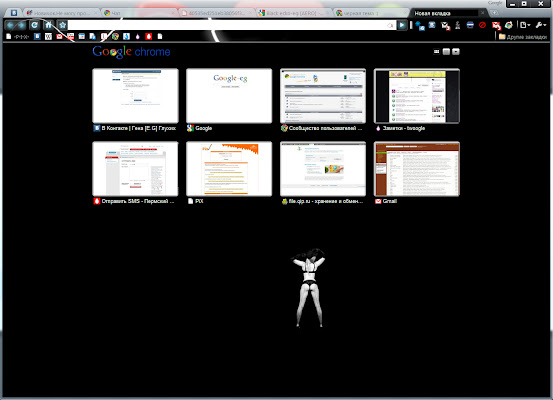
Task: Open the calendar bookmark icon
Action: coord(81,36)
